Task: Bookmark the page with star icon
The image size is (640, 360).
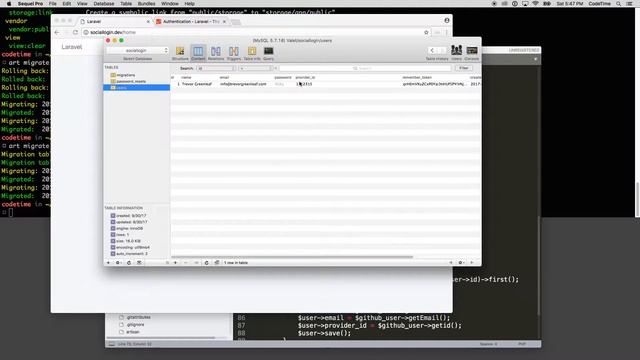Action: (426, 32)
